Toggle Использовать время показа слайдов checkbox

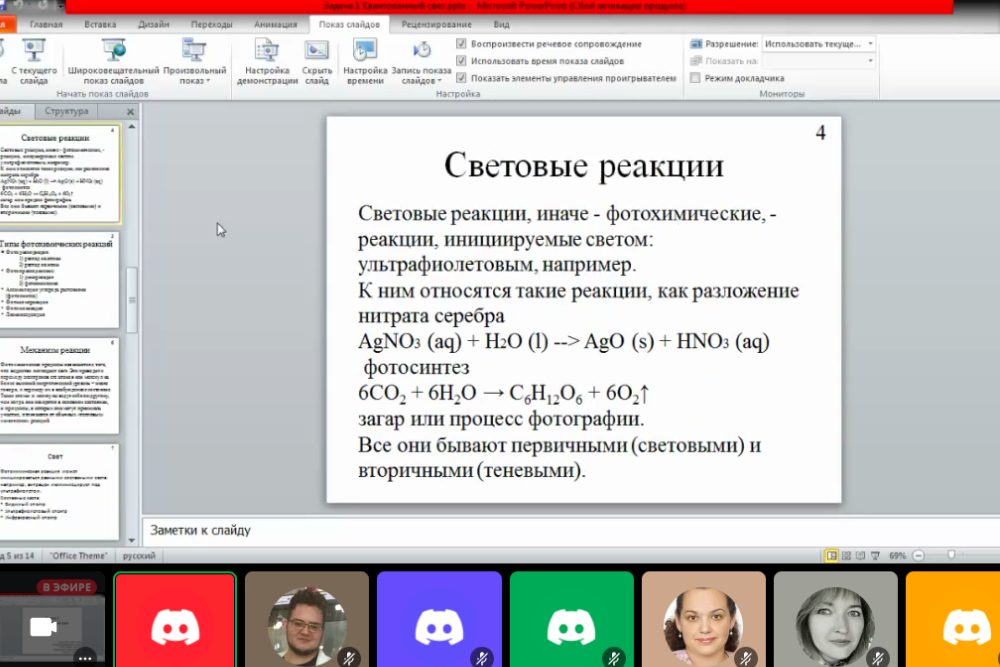pyautogui.click(x=461, y=61)
